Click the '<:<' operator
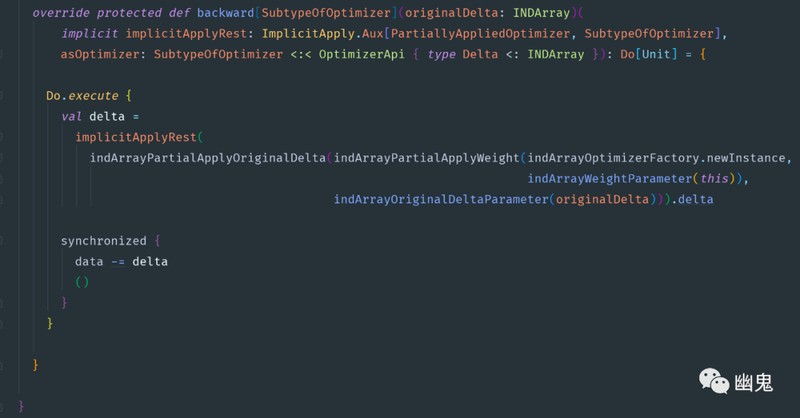The image size is (800, 418). [x=301, y=54]
